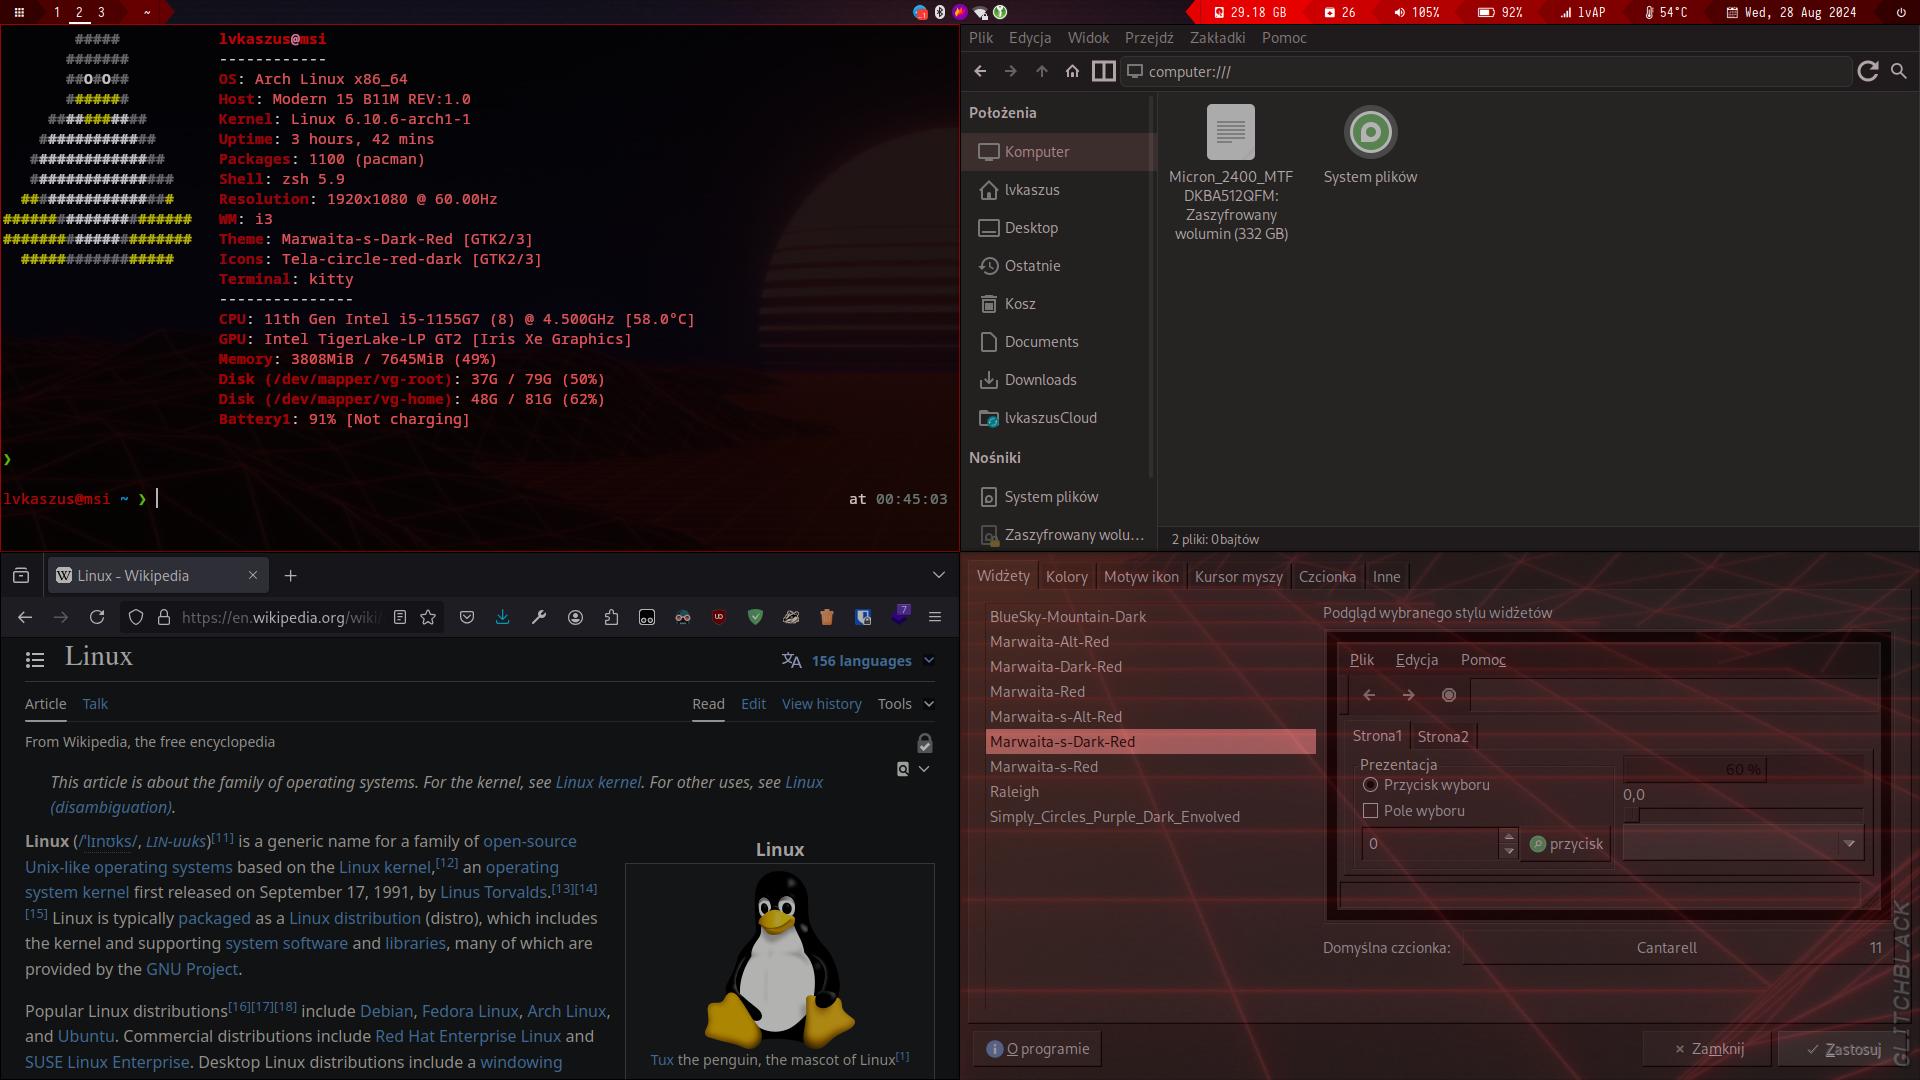
Task: Open new tab with plus button
Action: [x=290, y=575]
